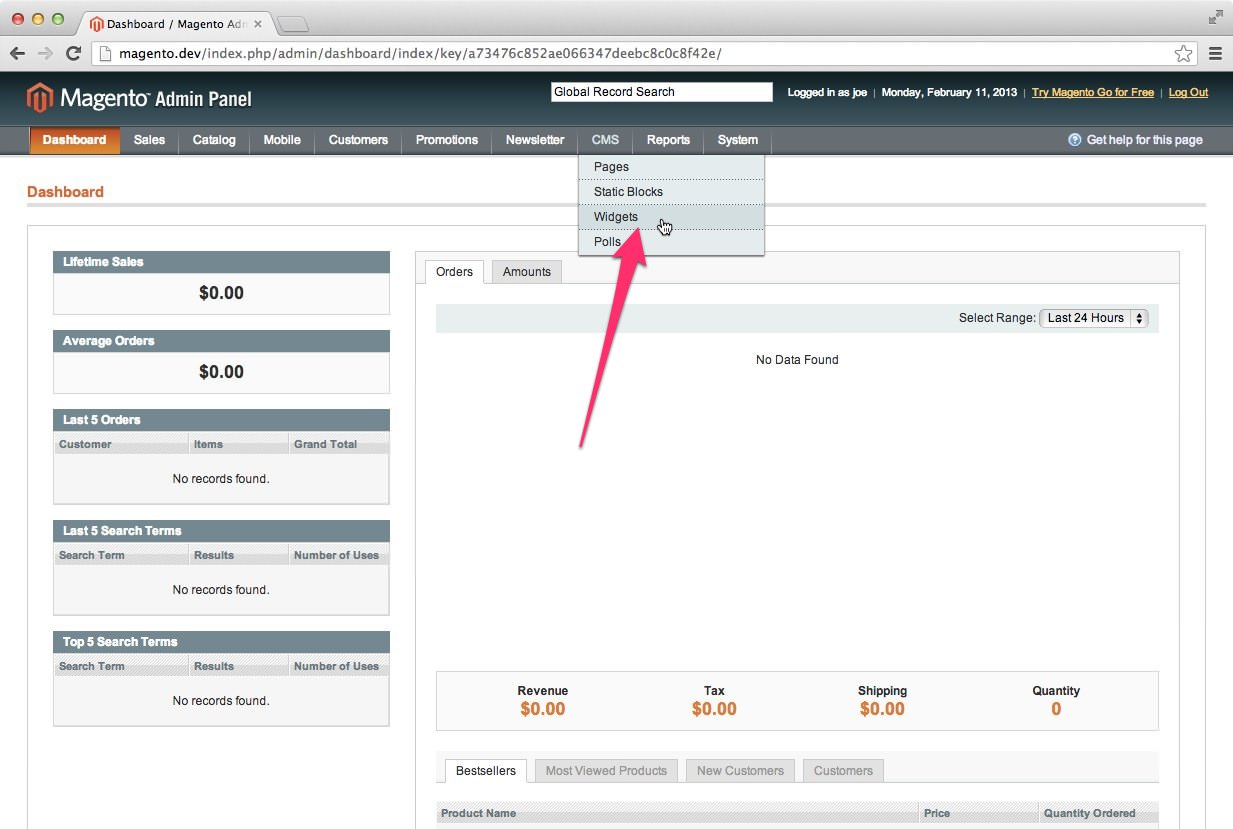Viewport: 1233px width, 829px height.
Task: Switch to the Amounts tab
Action: click(x=526, y=272)
